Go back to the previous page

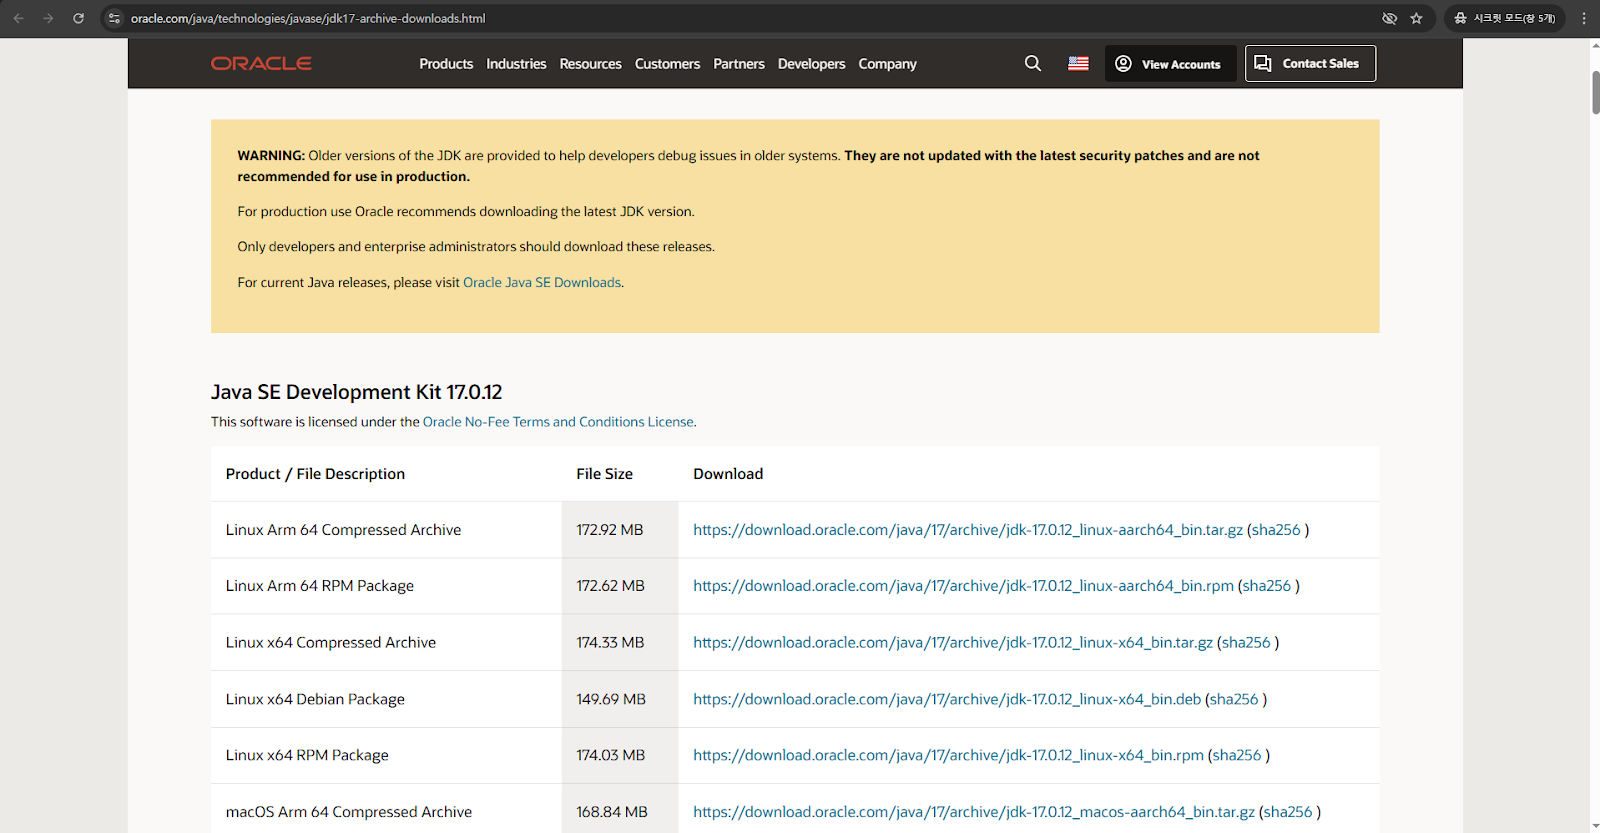pos(18,18)
